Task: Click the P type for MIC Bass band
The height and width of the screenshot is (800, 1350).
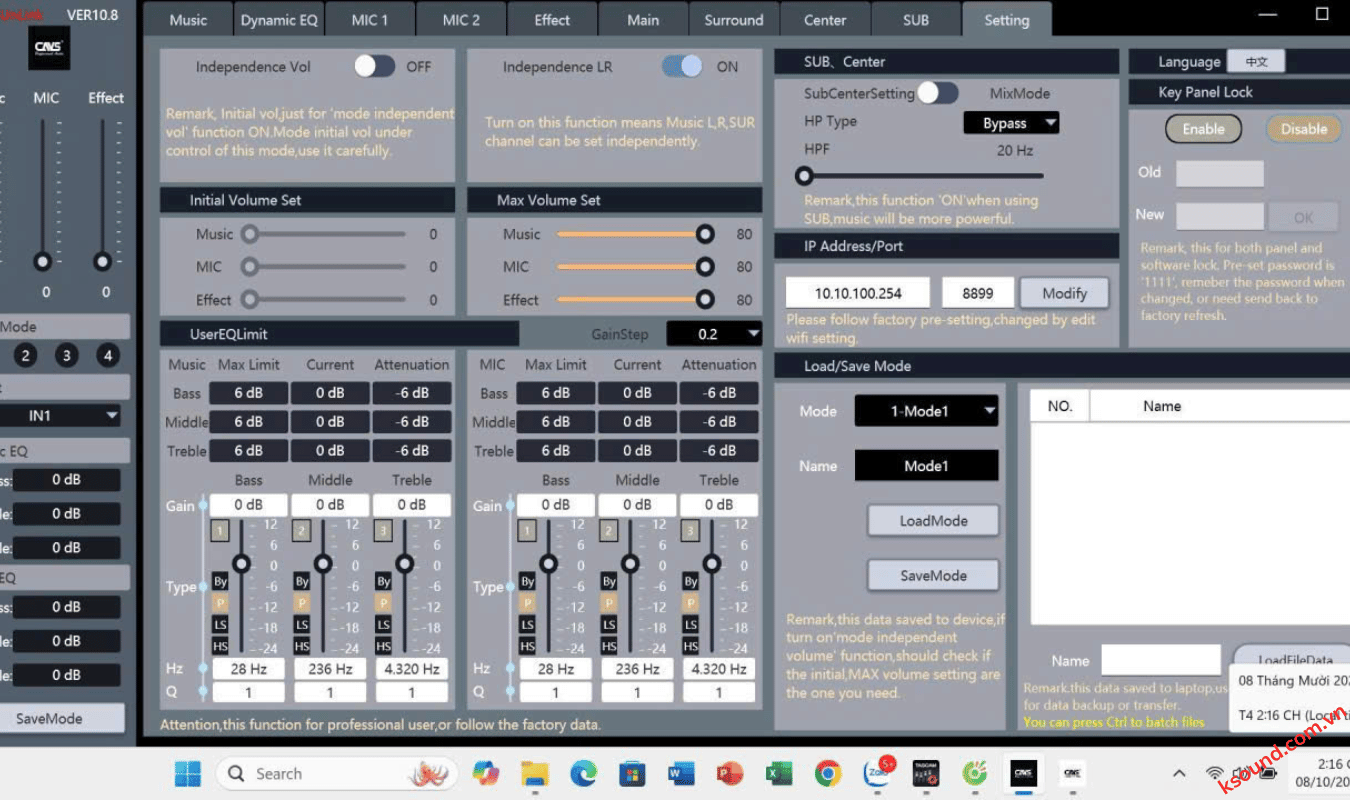Action: pos(527,603)
